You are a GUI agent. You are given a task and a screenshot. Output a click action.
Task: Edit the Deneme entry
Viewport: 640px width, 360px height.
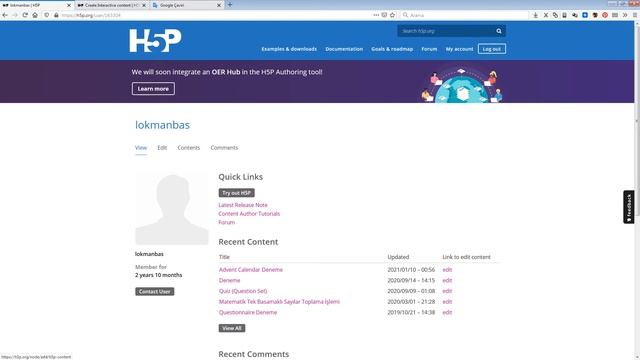[447, 280]
